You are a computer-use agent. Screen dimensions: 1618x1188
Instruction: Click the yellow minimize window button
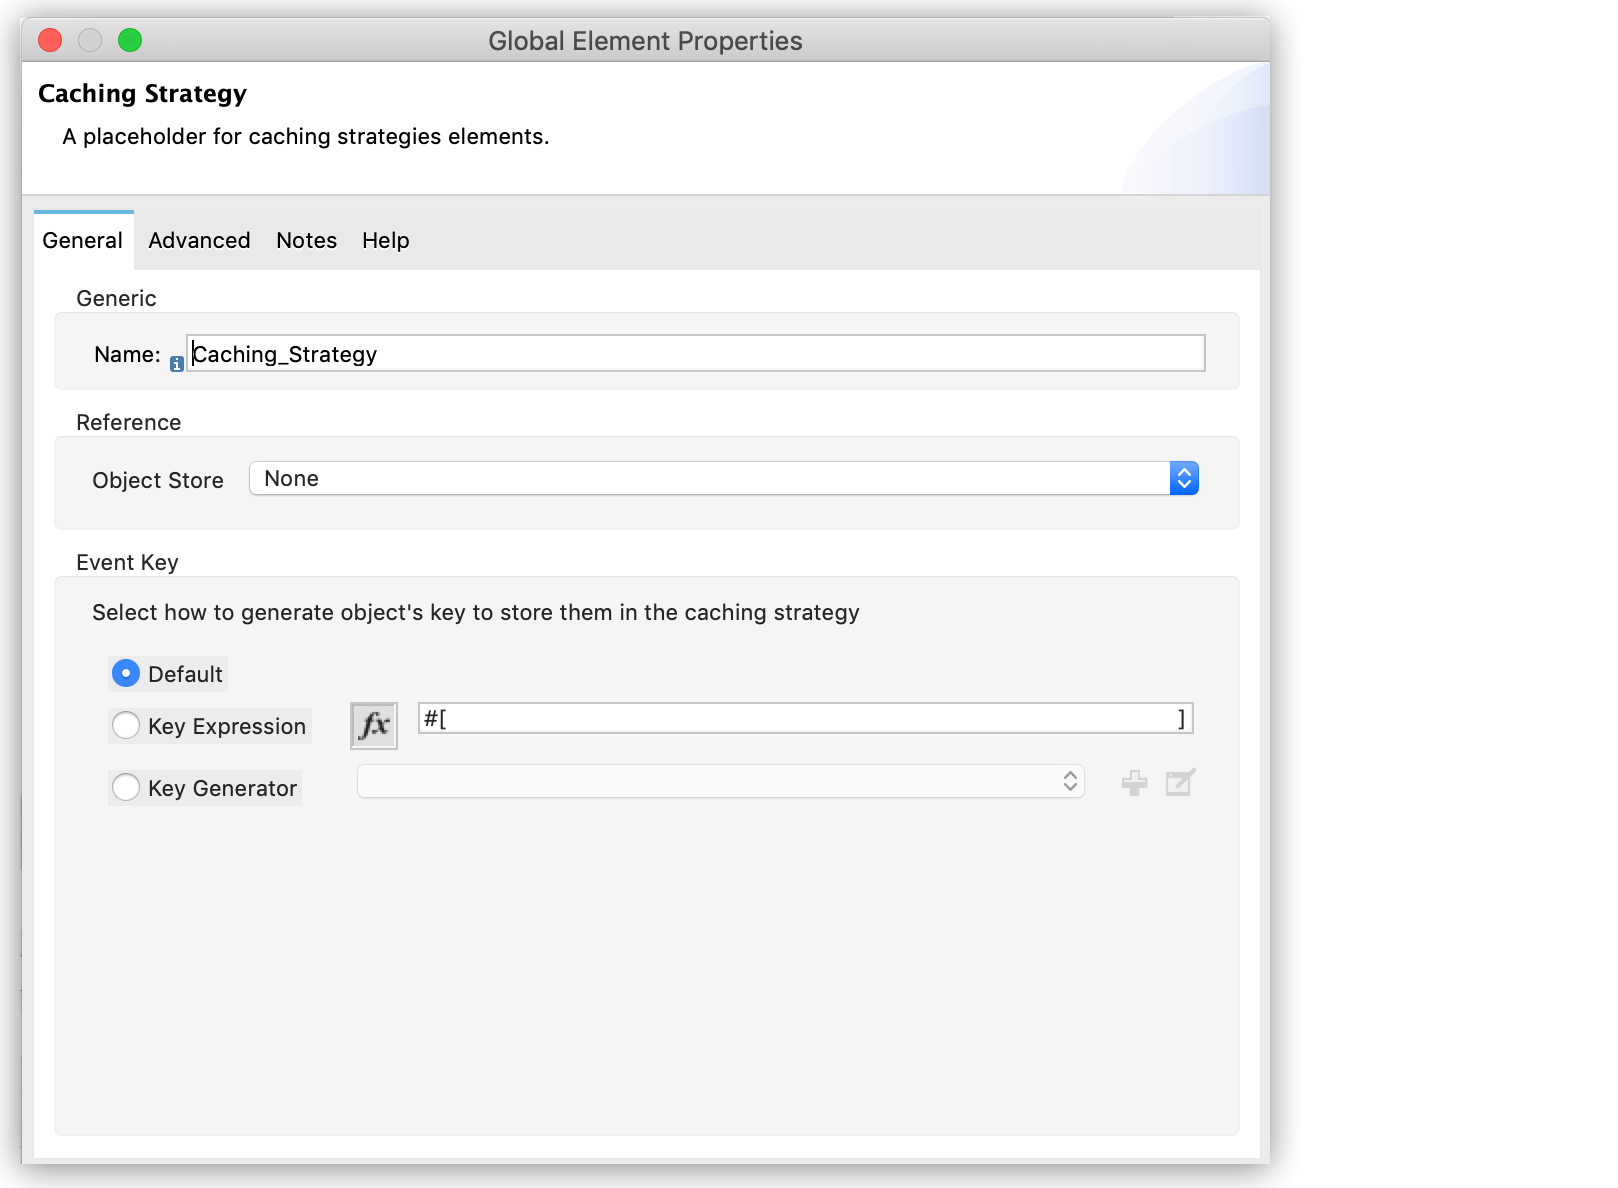point(89,40)
